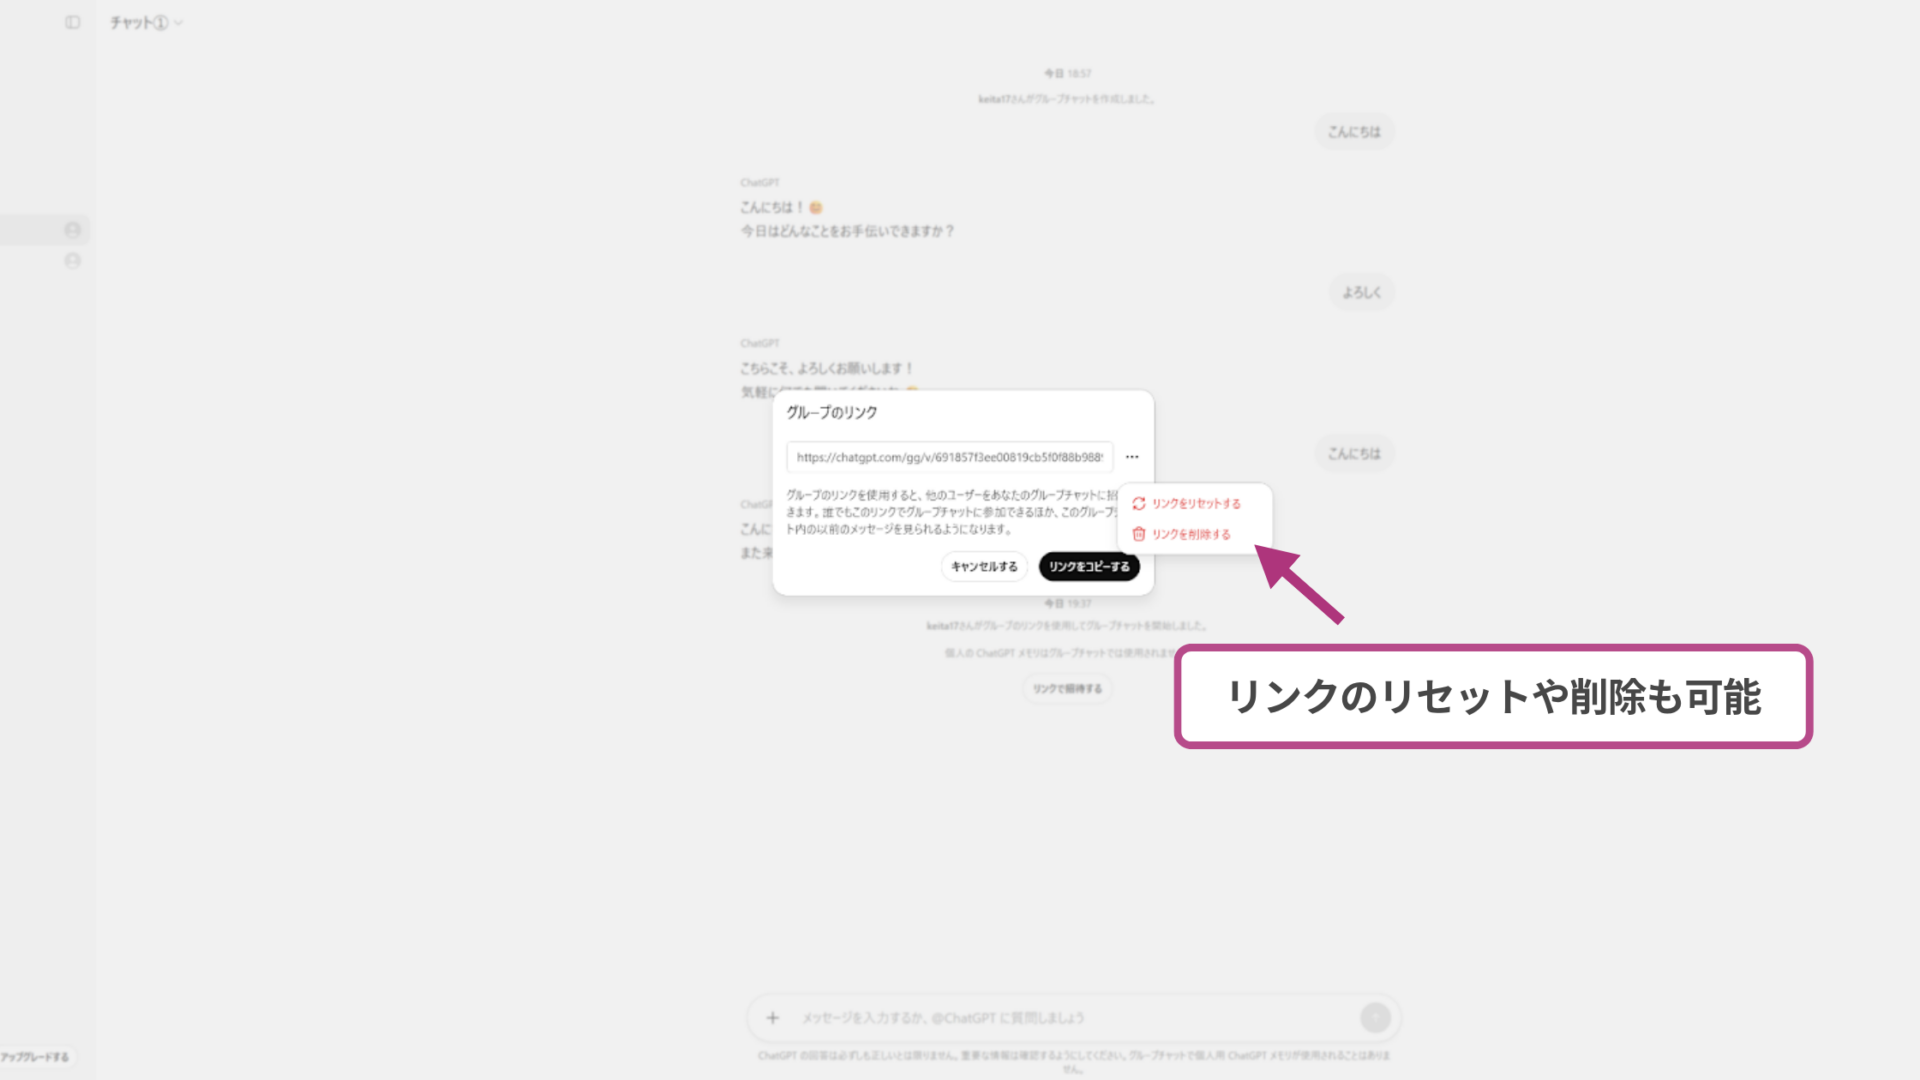Click the trash icon beside リンクを削除する
The height and width of the screenshot is (1080, 1920).
1139,534
